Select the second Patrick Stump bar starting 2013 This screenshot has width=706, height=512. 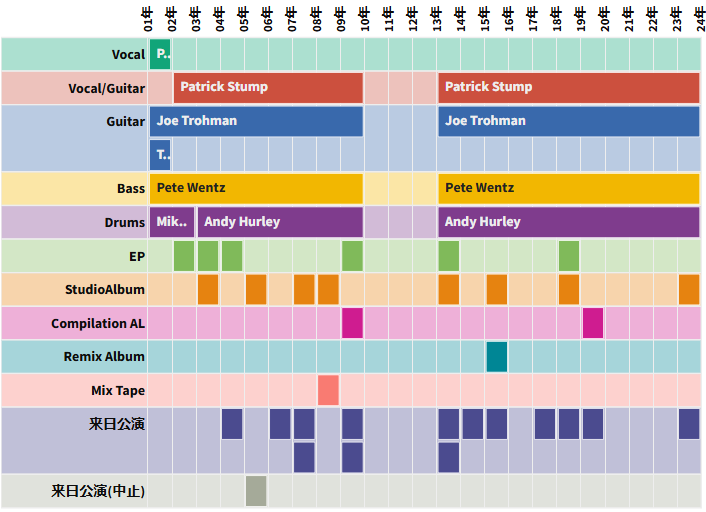(568, 87)
